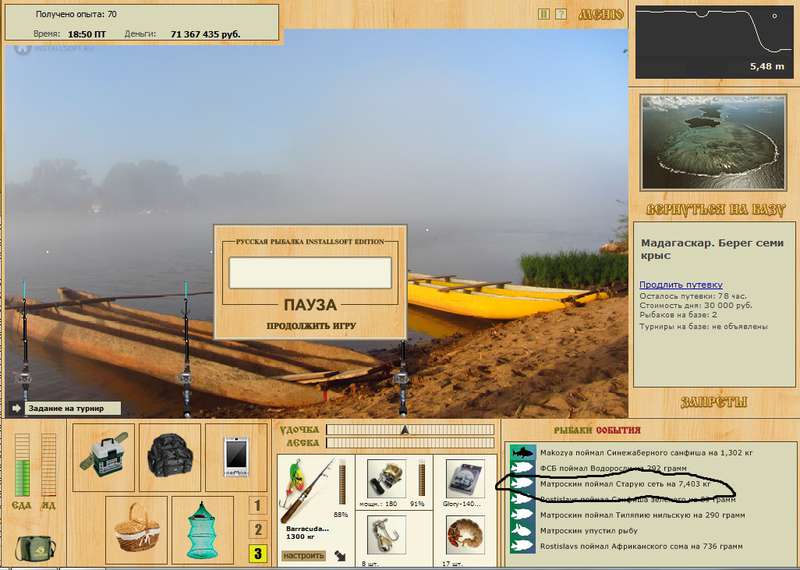This screenshot has height=570, width=800.
Task: Click the hook showing 8 шт.
Action: click(386, 535)
